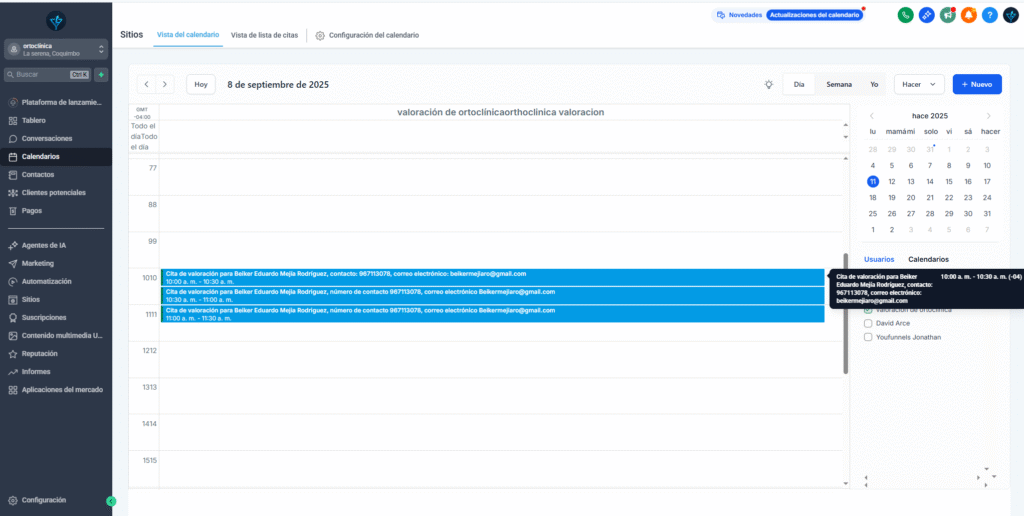Advance mini calendar to next month
Image resolution: width=1024 pixels, height=516 pixels.
pyautogui.click(x=989, y=116)
